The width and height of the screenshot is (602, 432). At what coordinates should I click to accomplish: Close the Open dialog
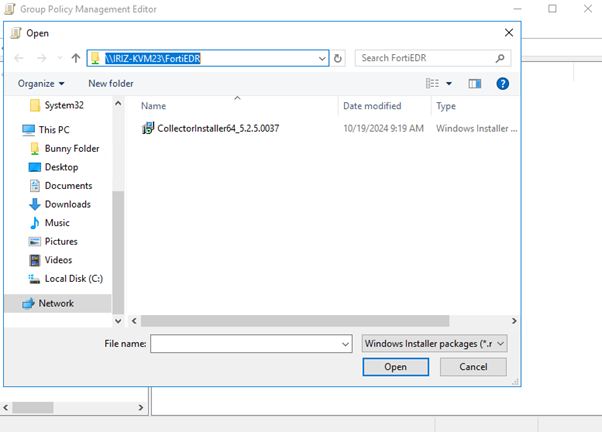[x=509, y=33]
